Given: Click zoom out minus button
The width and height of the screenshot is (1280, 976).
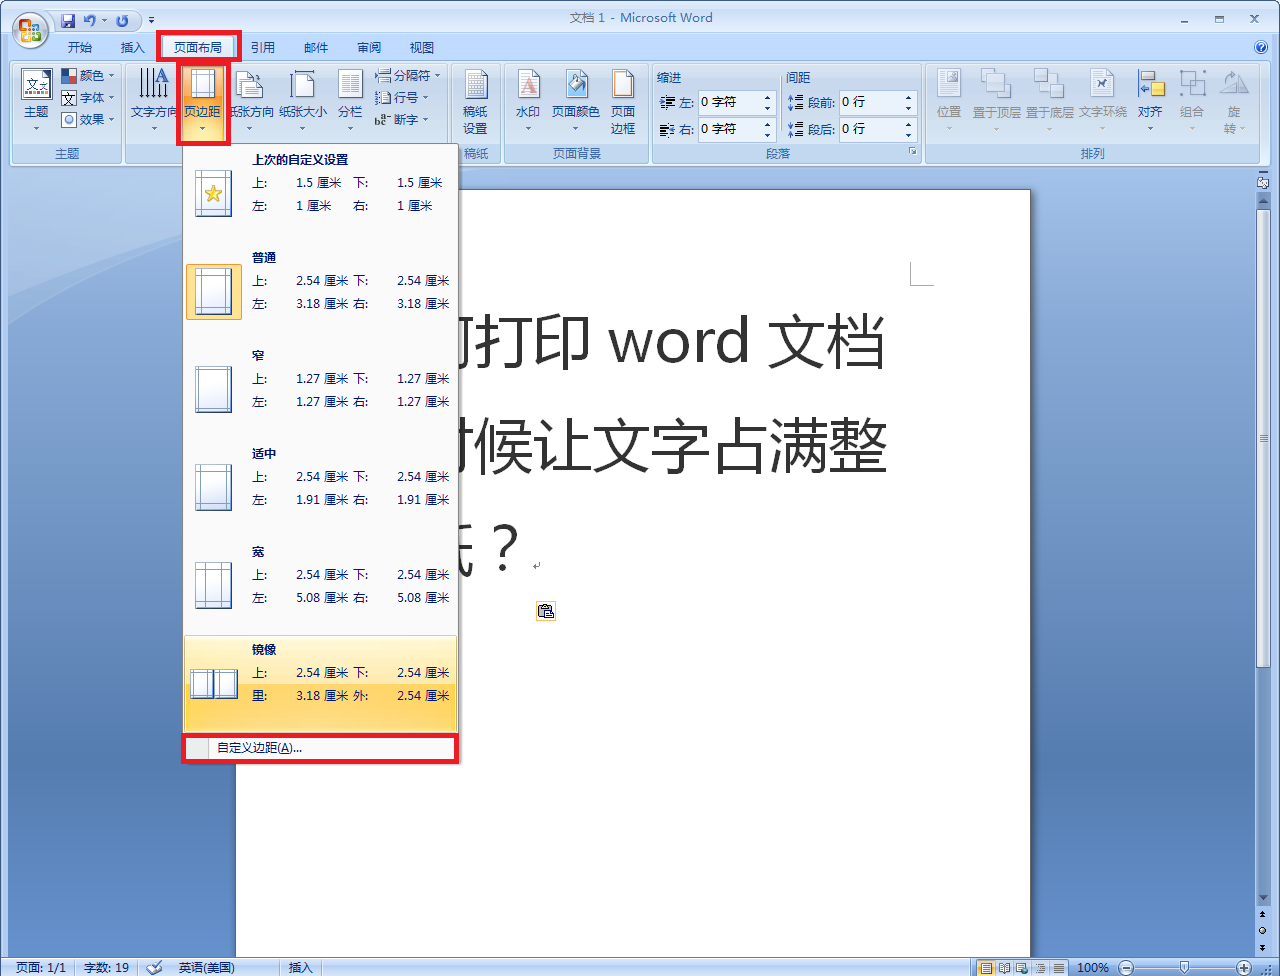Looking at the screenshot, I should (1126, 967).
